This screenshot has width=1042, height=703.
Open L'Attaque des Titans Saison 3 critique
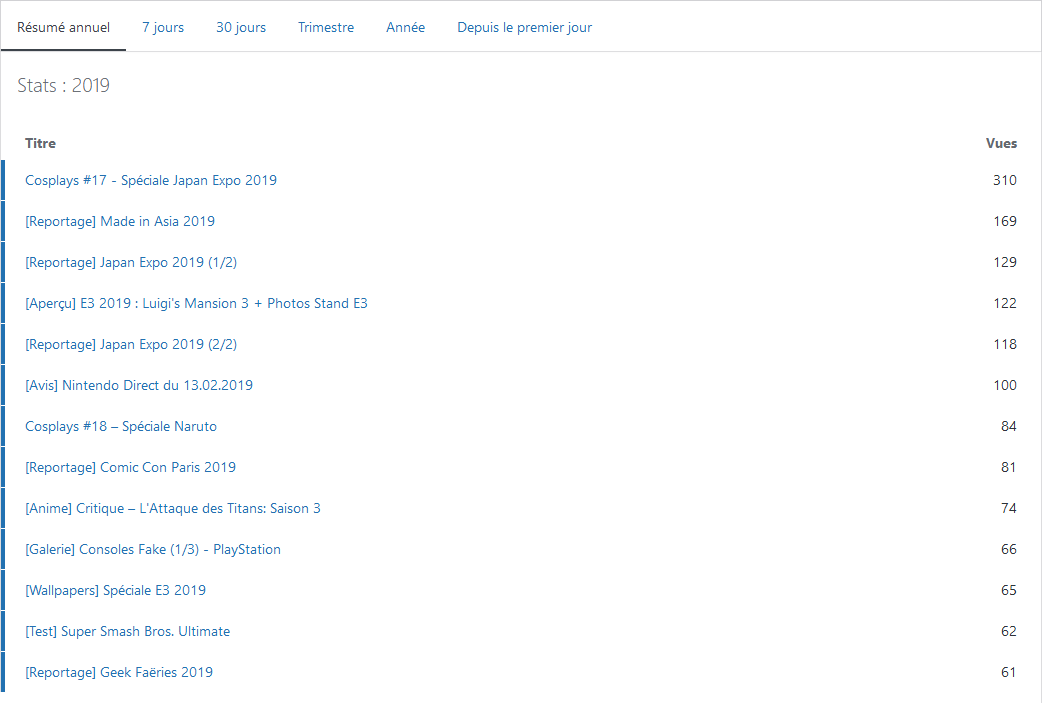173,508
